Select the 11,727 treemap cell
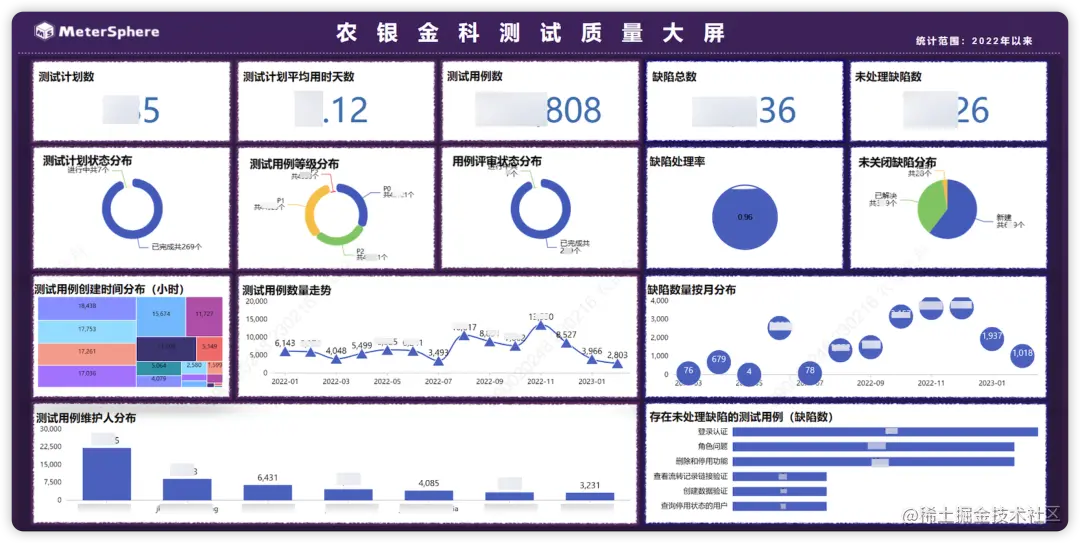1080x543 pixels. click(205, 316)
